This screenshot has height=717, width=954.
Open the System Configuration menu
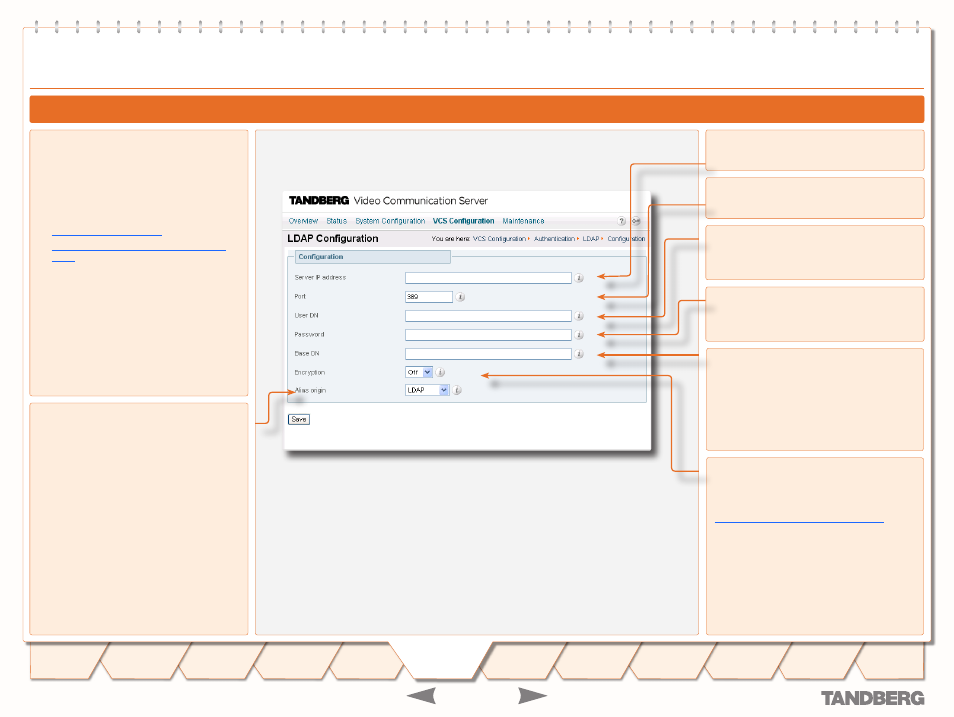click(390, 221)
